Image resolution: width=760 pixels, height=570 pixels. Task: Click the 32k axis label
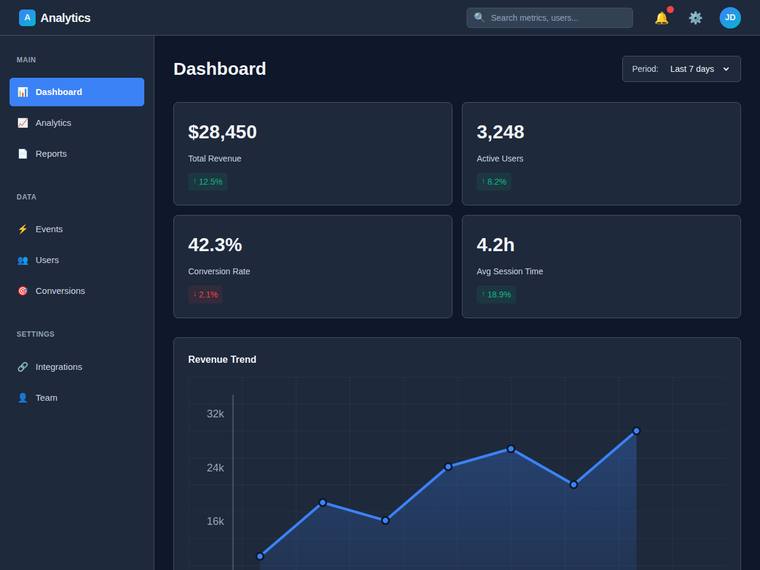[x=215, y=414]
